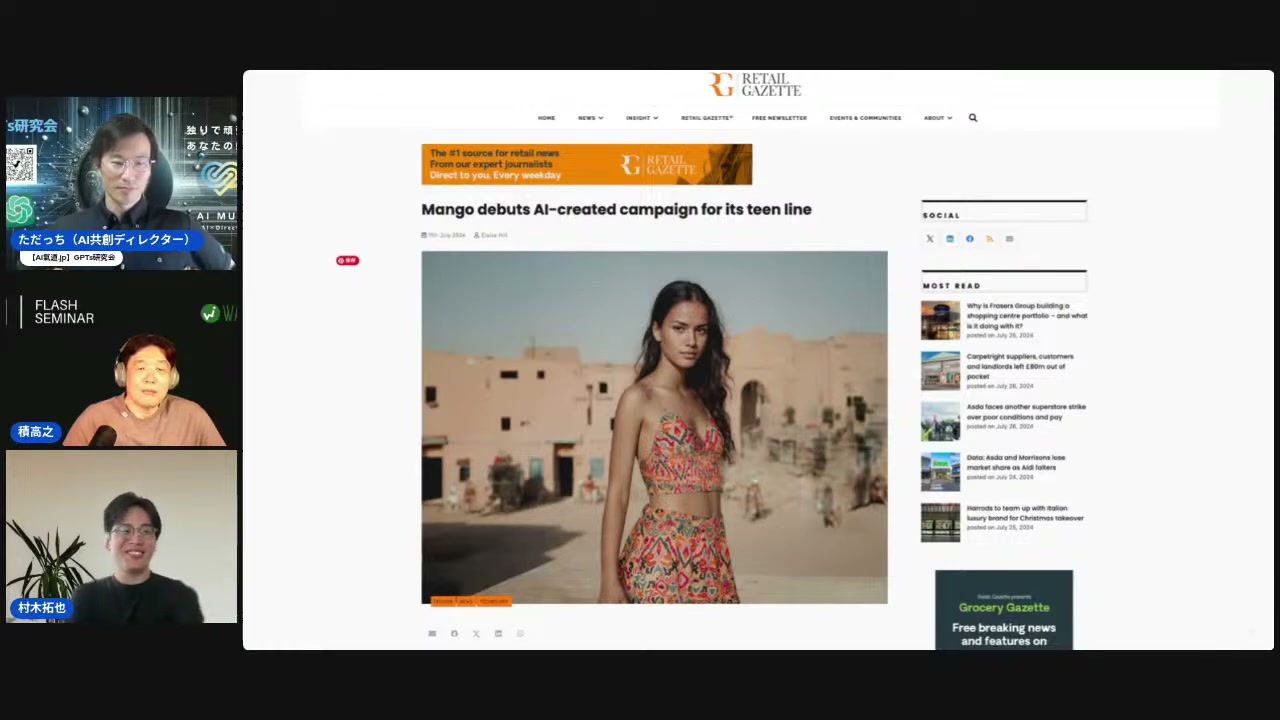
Task: Click the Grocery Gazette promo box
Action: [1004, 610]
